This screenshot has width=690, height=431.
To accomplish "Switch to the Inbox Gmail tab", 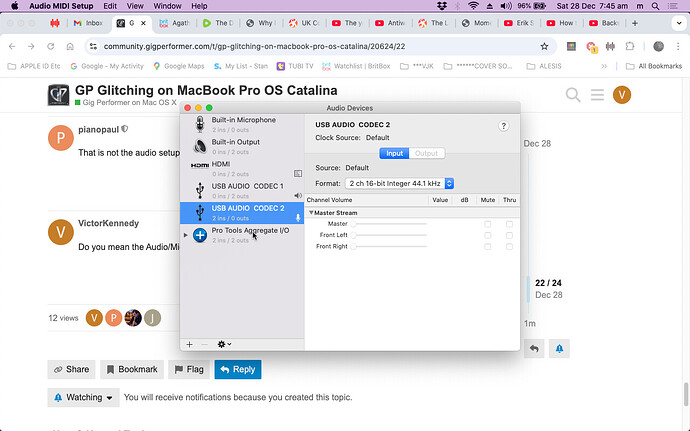I will 88,23.
